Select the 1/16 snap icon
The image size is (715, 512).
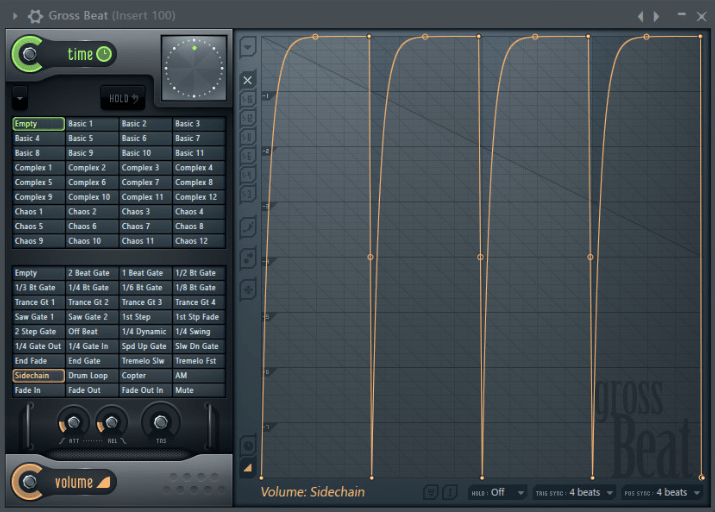[248, 99]
